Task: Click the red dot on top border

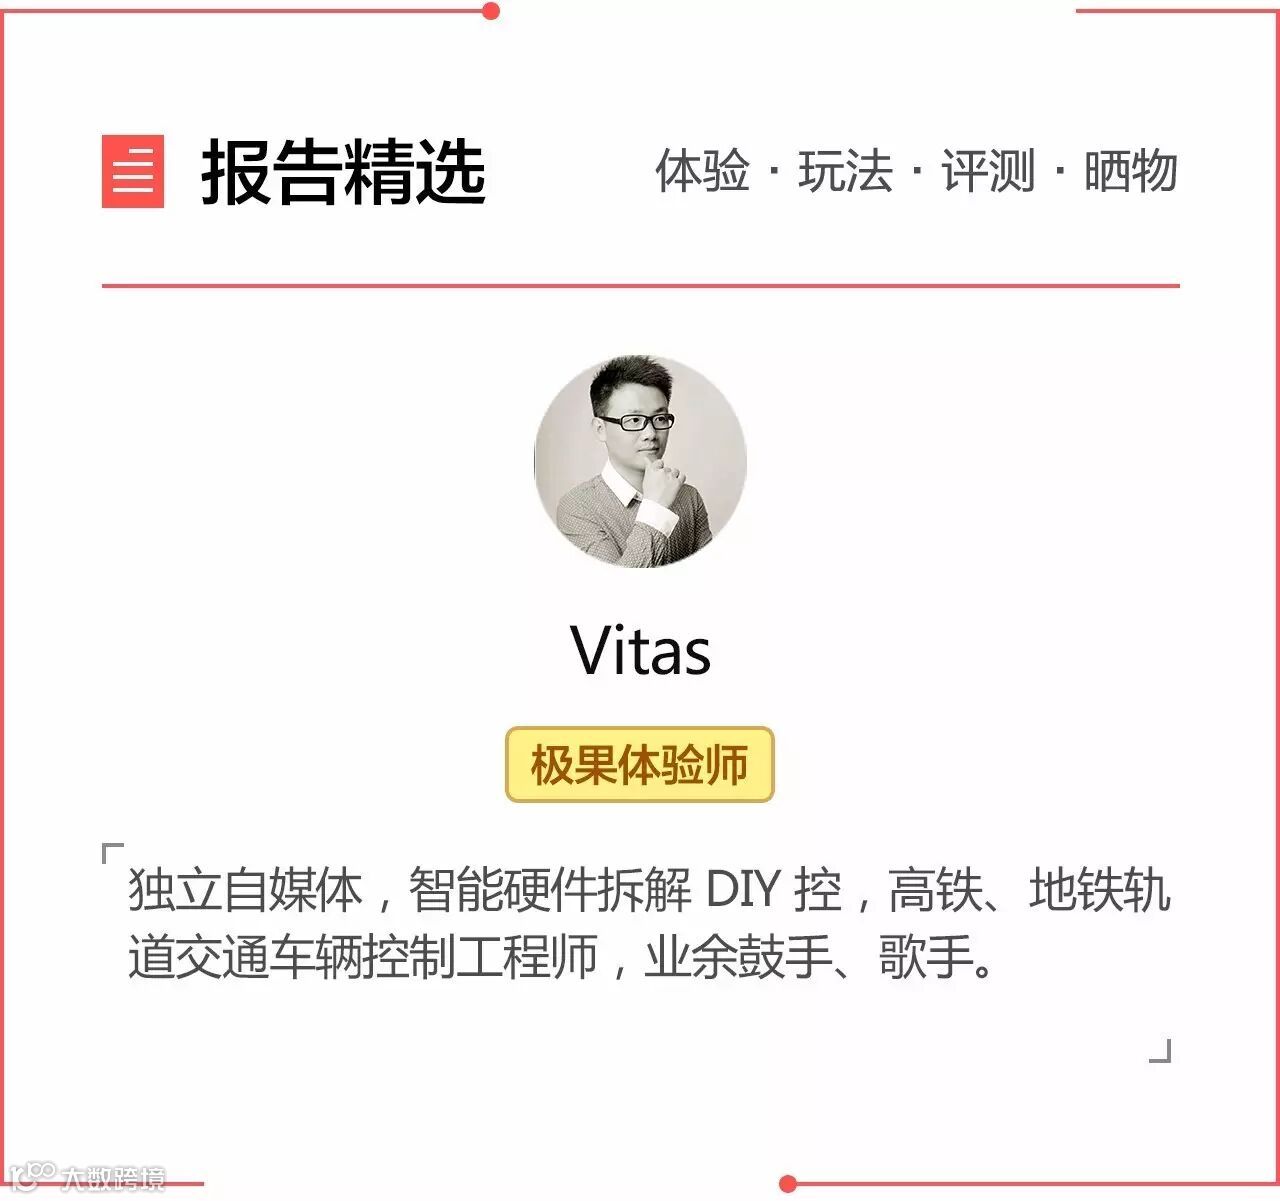Action: pos(490,11)
